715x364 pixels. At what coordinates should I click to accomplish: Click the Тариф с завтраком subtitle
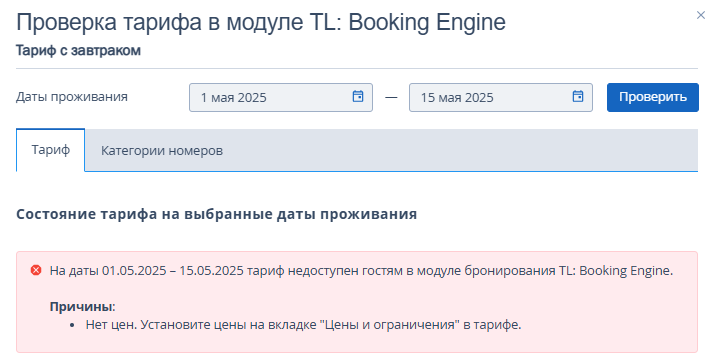point(78,50)
